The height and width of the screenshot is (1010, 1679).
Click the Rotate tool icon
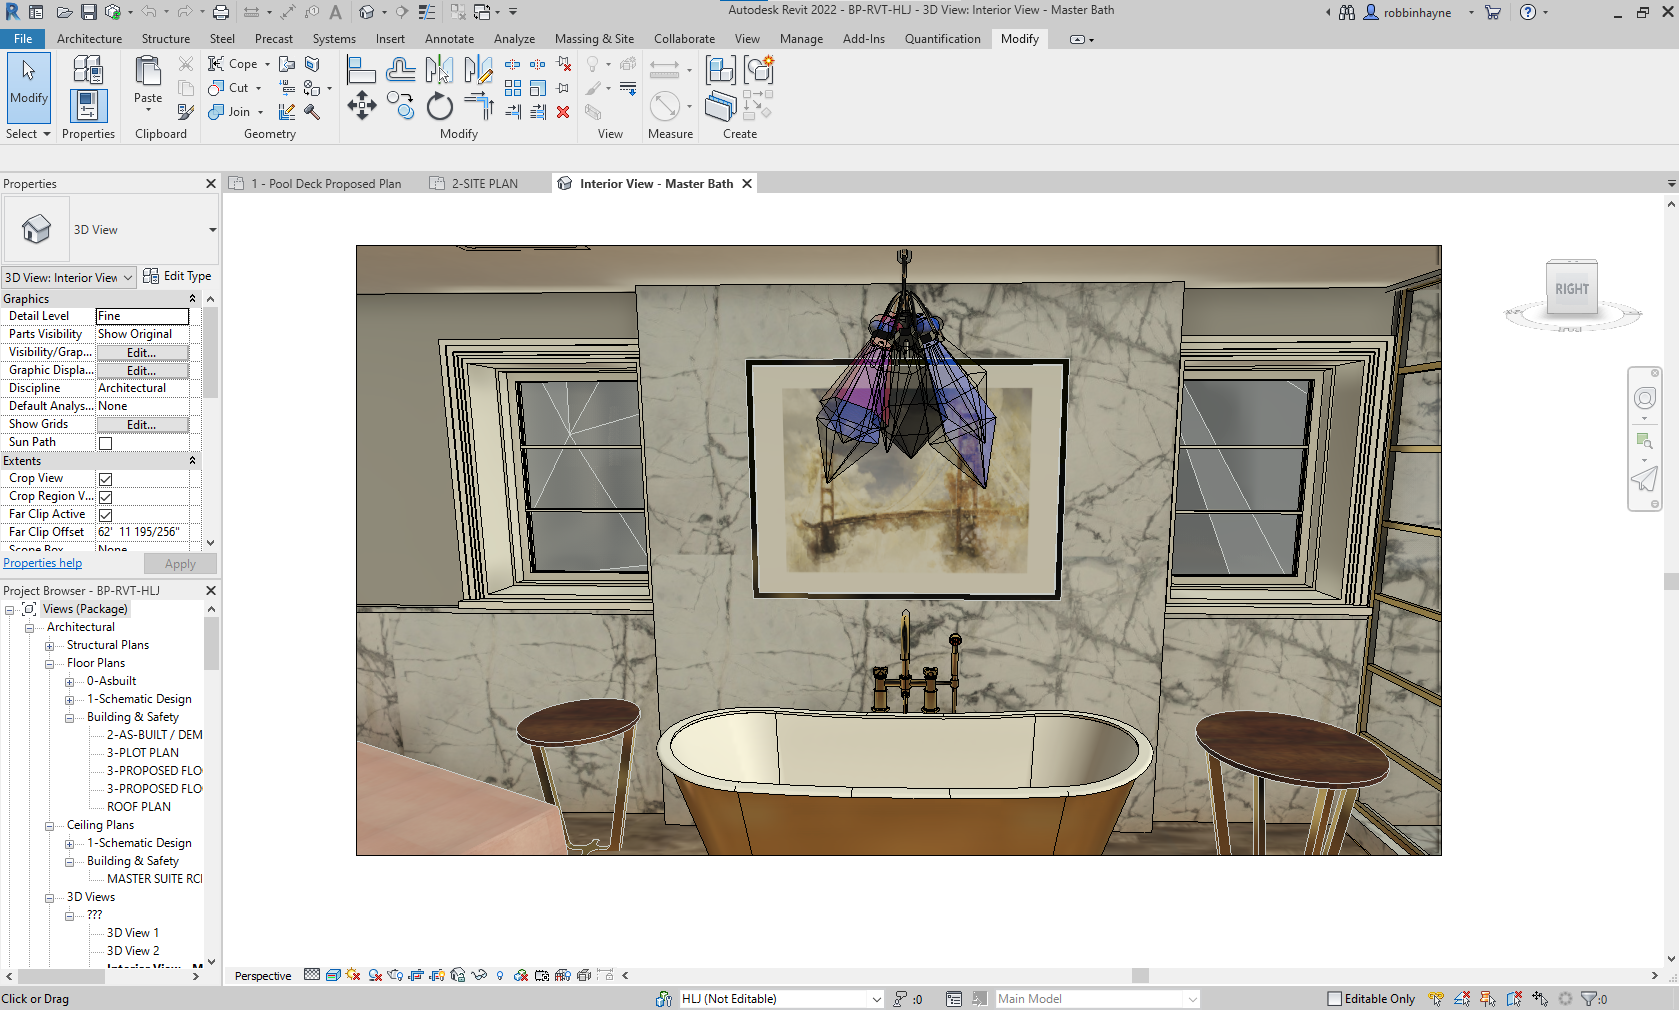tap(439, 106)
